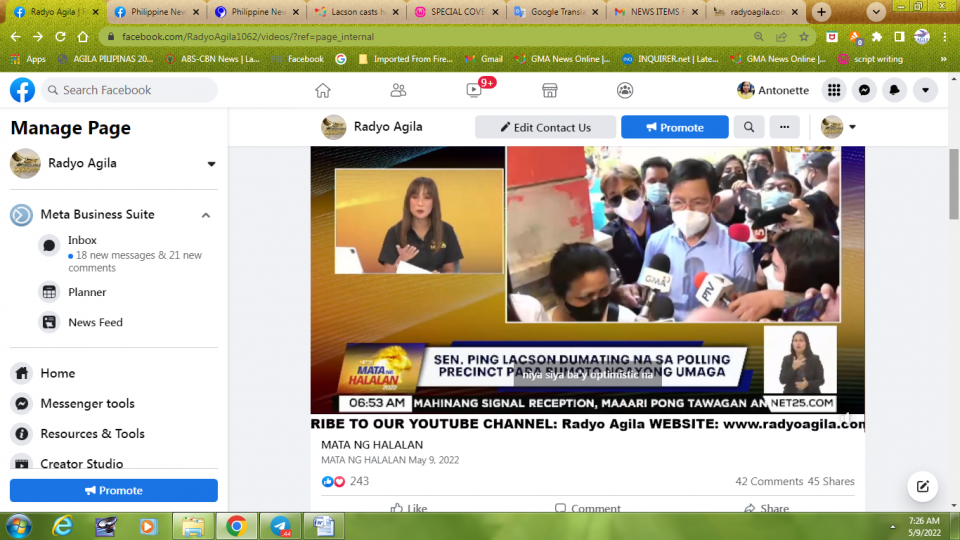The width and height of the screenshot is (960, 540).
Task: Click the page search magnifier button
Action: click(748, 127)
